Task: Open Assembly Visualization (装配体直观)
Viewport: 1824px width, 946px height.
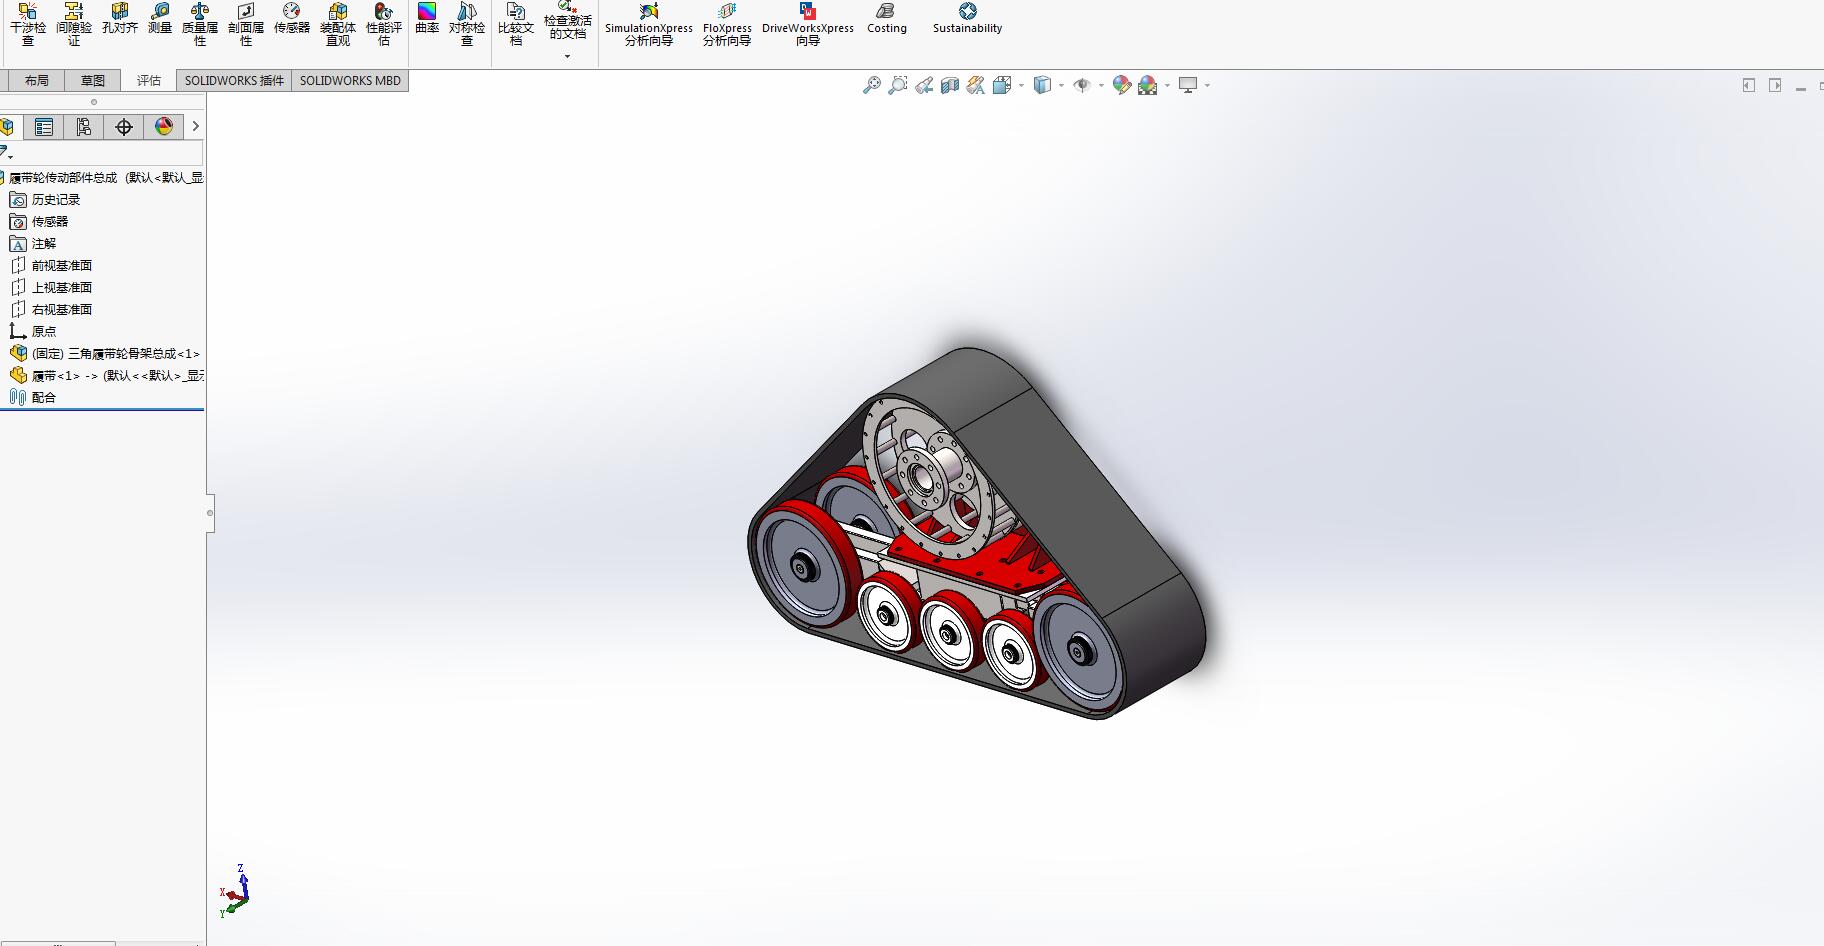Action: [x=338, y=24]
